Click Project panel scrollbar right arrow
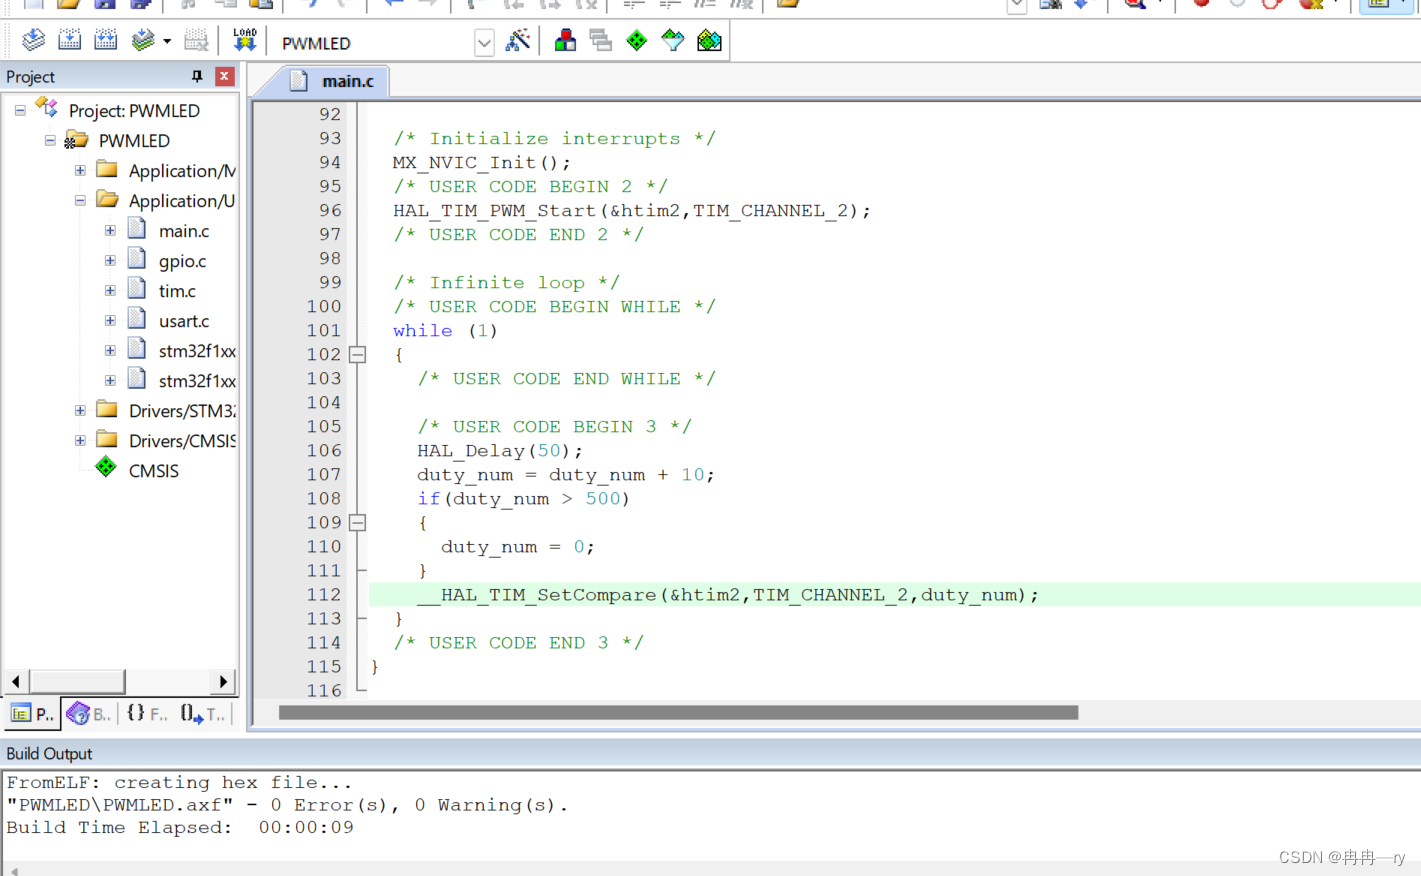This screenshot has height=876, width=1421. [223, 682]
